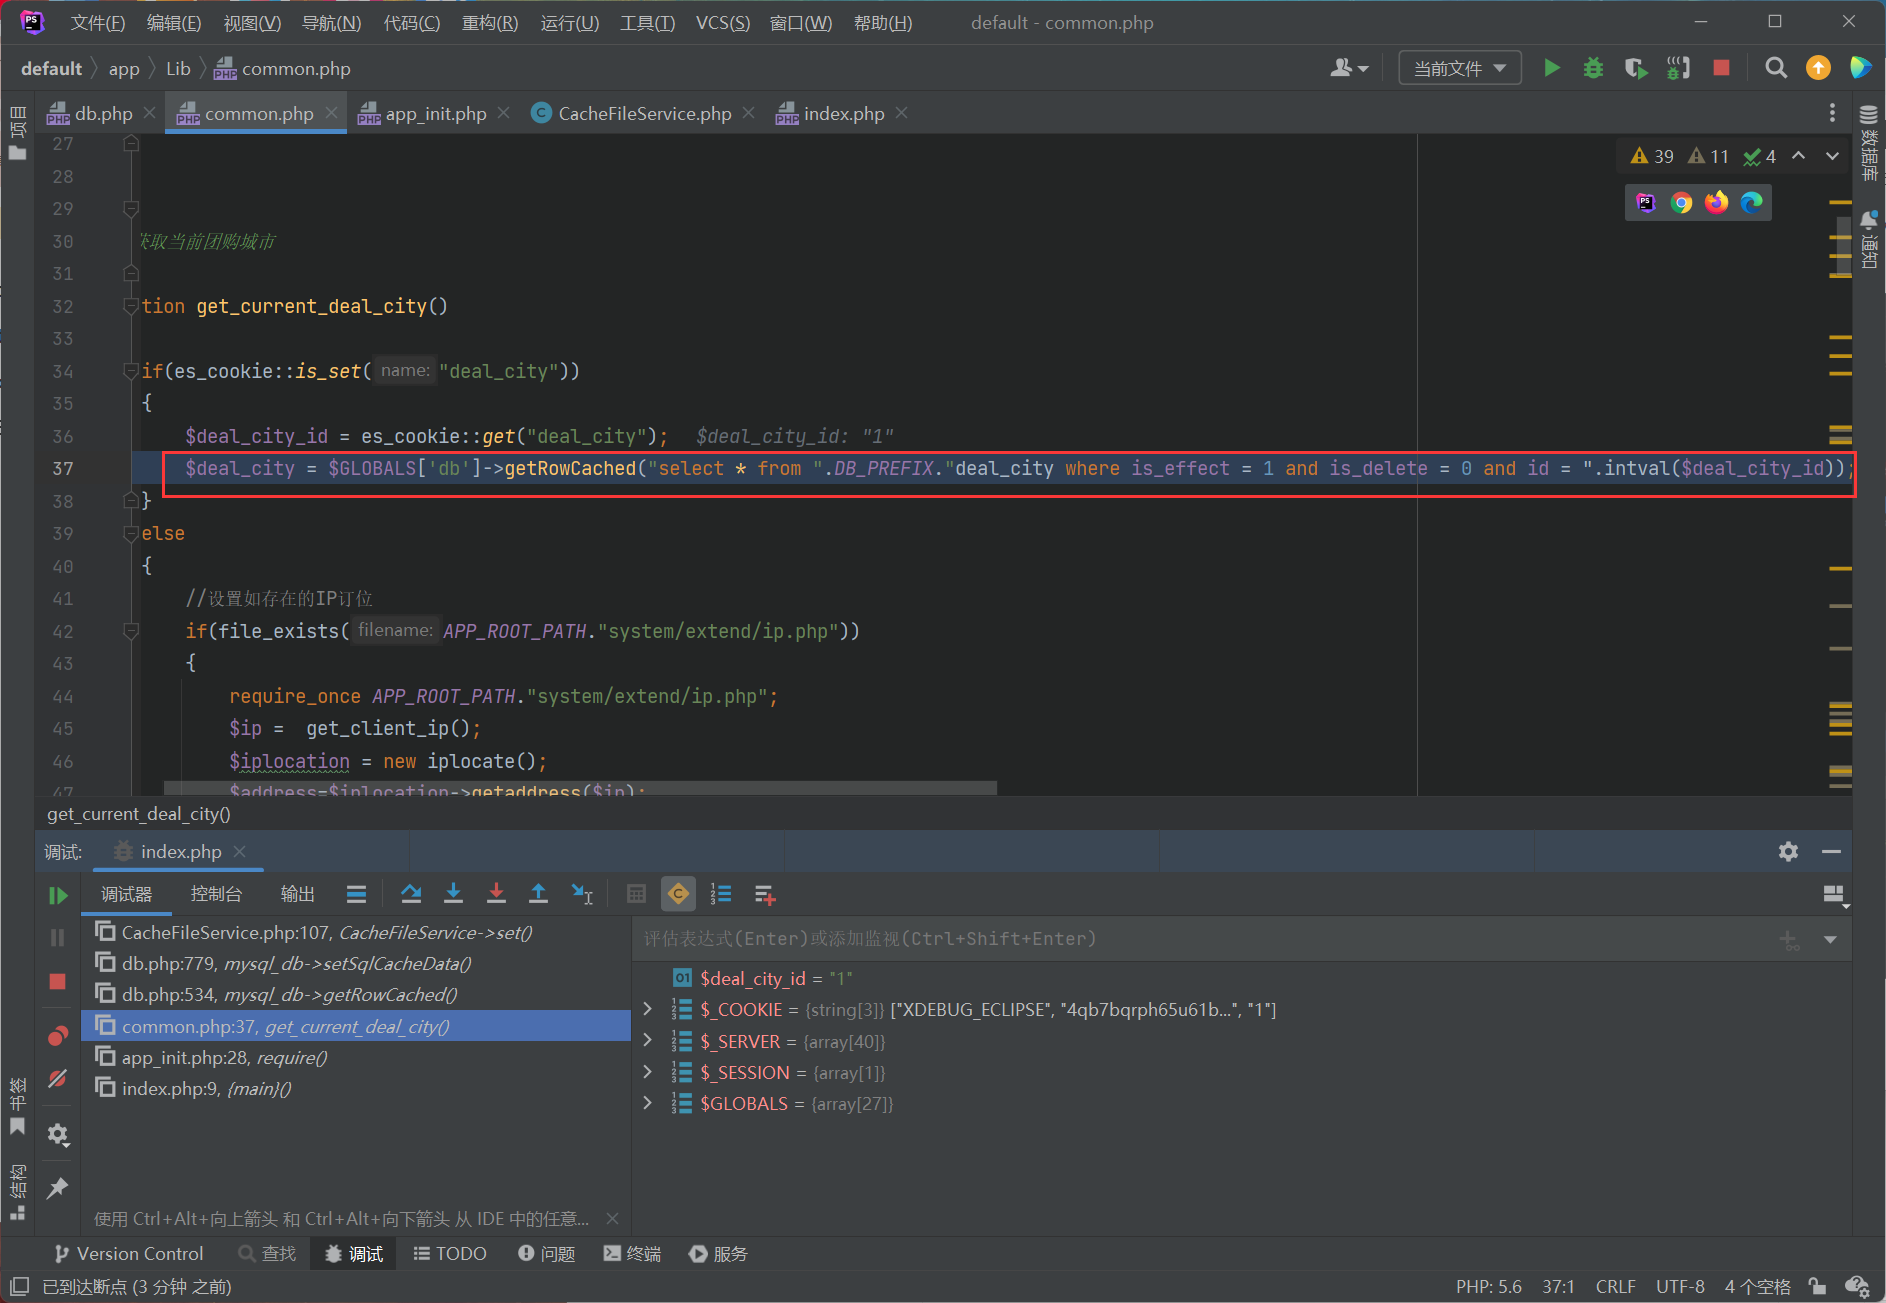Click the Step Out debug icon
Image resolution: width=1886 pixels, height=1303 pixels.
[538, 894]
